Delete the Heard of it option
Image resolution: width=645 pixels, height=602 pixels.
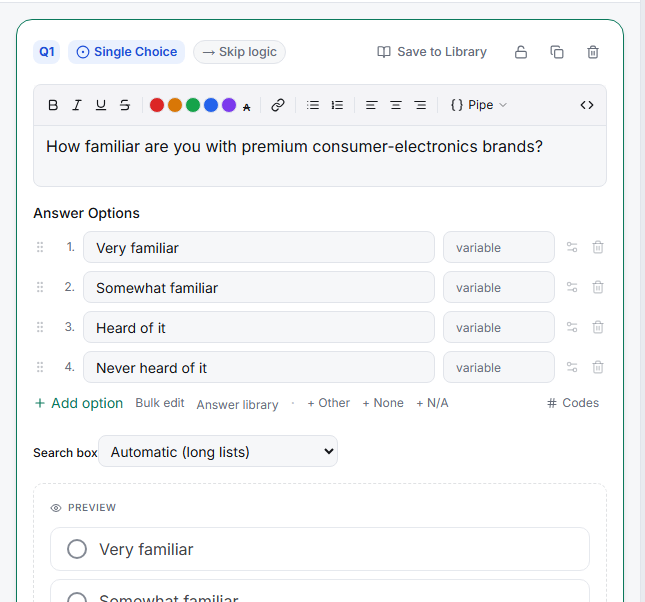[598, 327]
